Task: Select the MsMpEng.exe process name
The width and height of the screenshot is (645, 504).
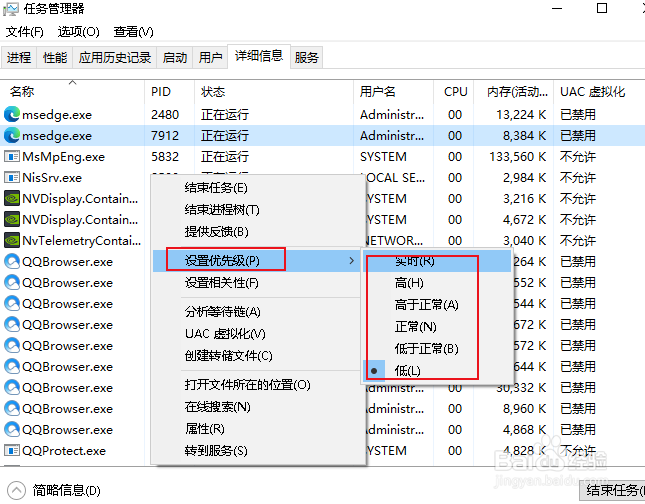Action: [x=63, y=156]
